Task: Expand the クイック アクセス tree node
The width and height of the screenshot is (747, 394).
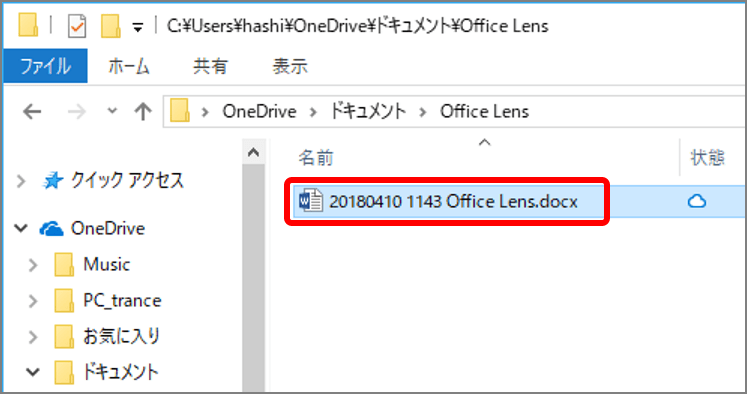Action: tap(21, 181)
